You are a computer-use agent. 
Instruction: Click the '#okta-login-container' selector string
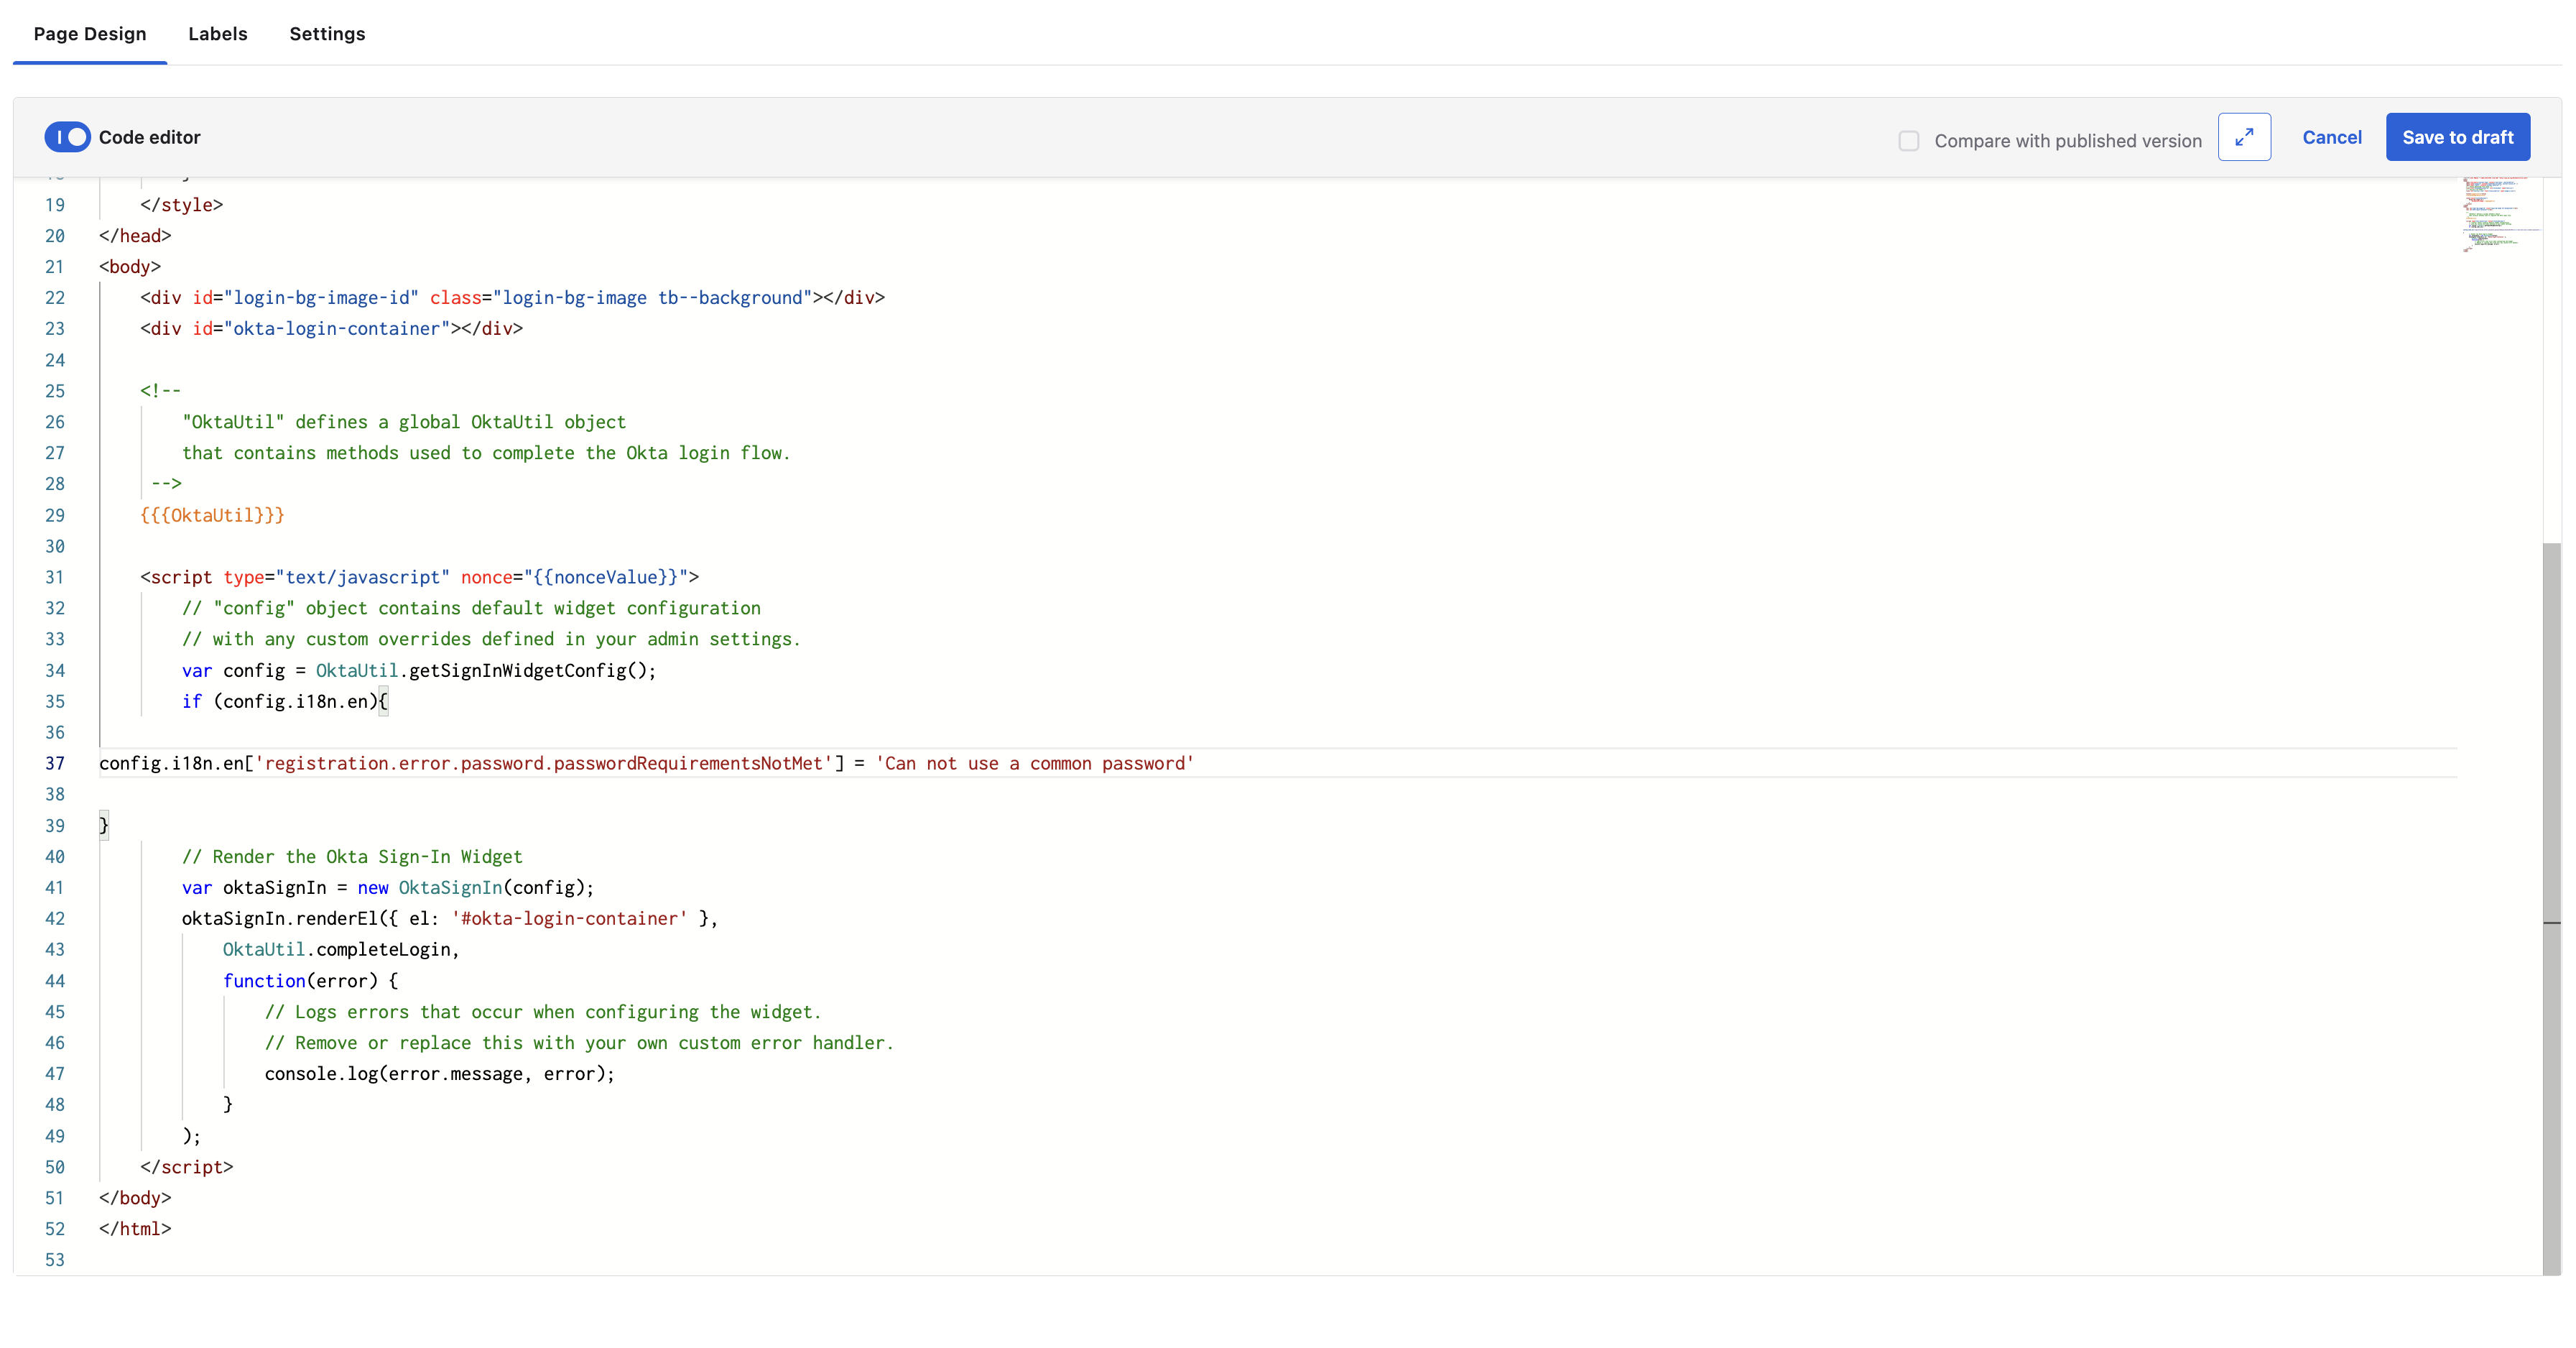click(569, 919)
